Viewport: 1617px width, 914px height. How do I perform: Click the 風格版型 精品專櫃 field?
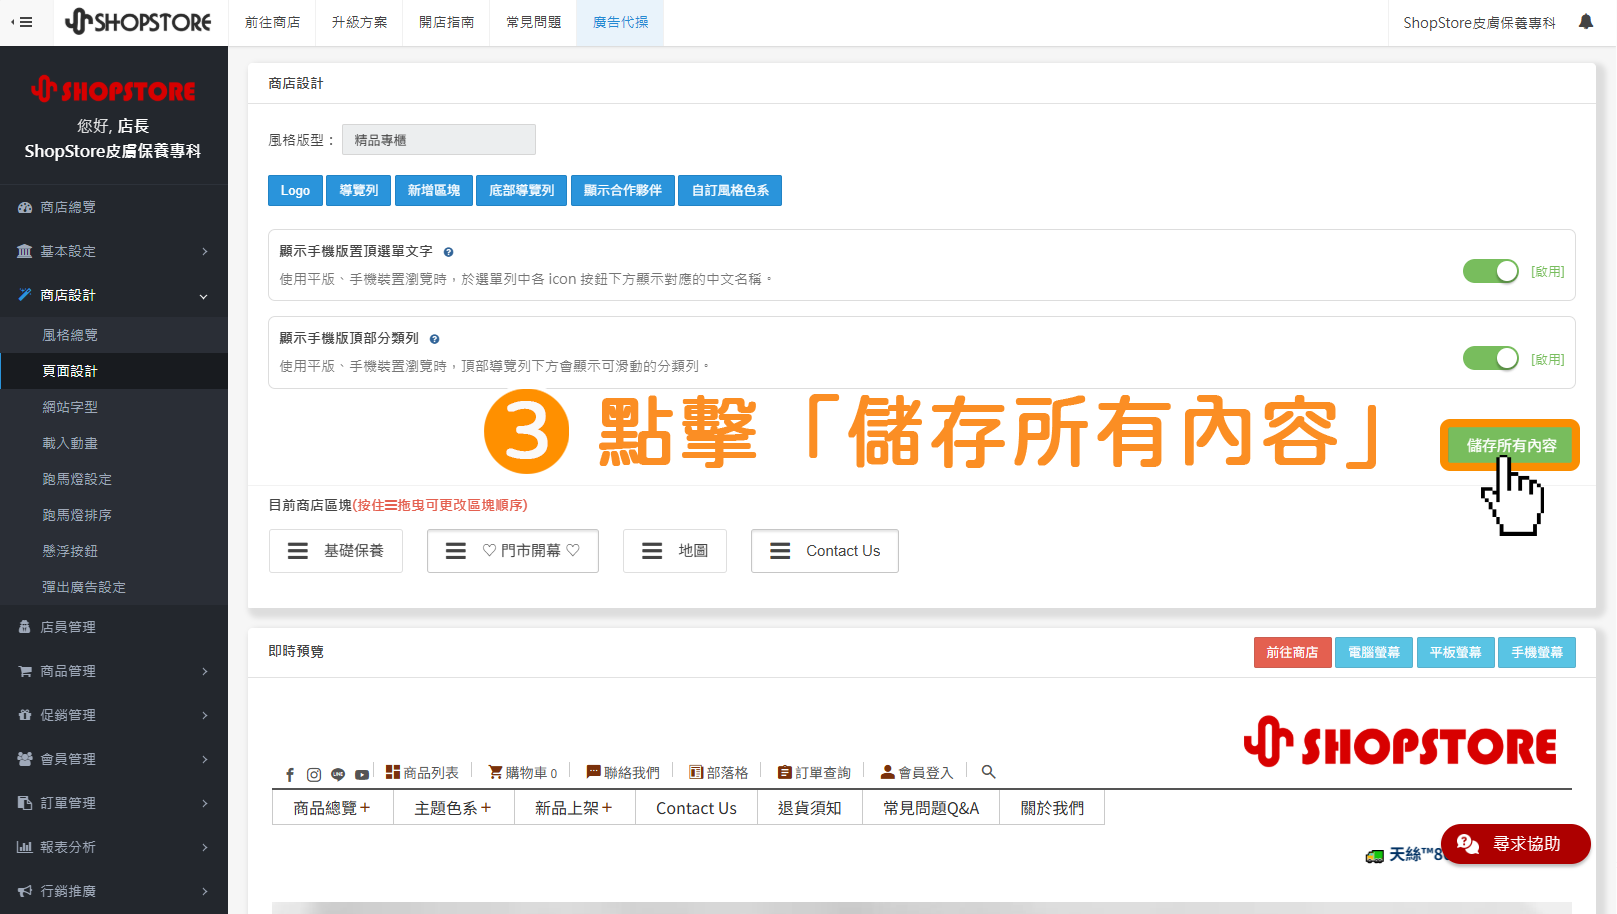click(439, 140)
